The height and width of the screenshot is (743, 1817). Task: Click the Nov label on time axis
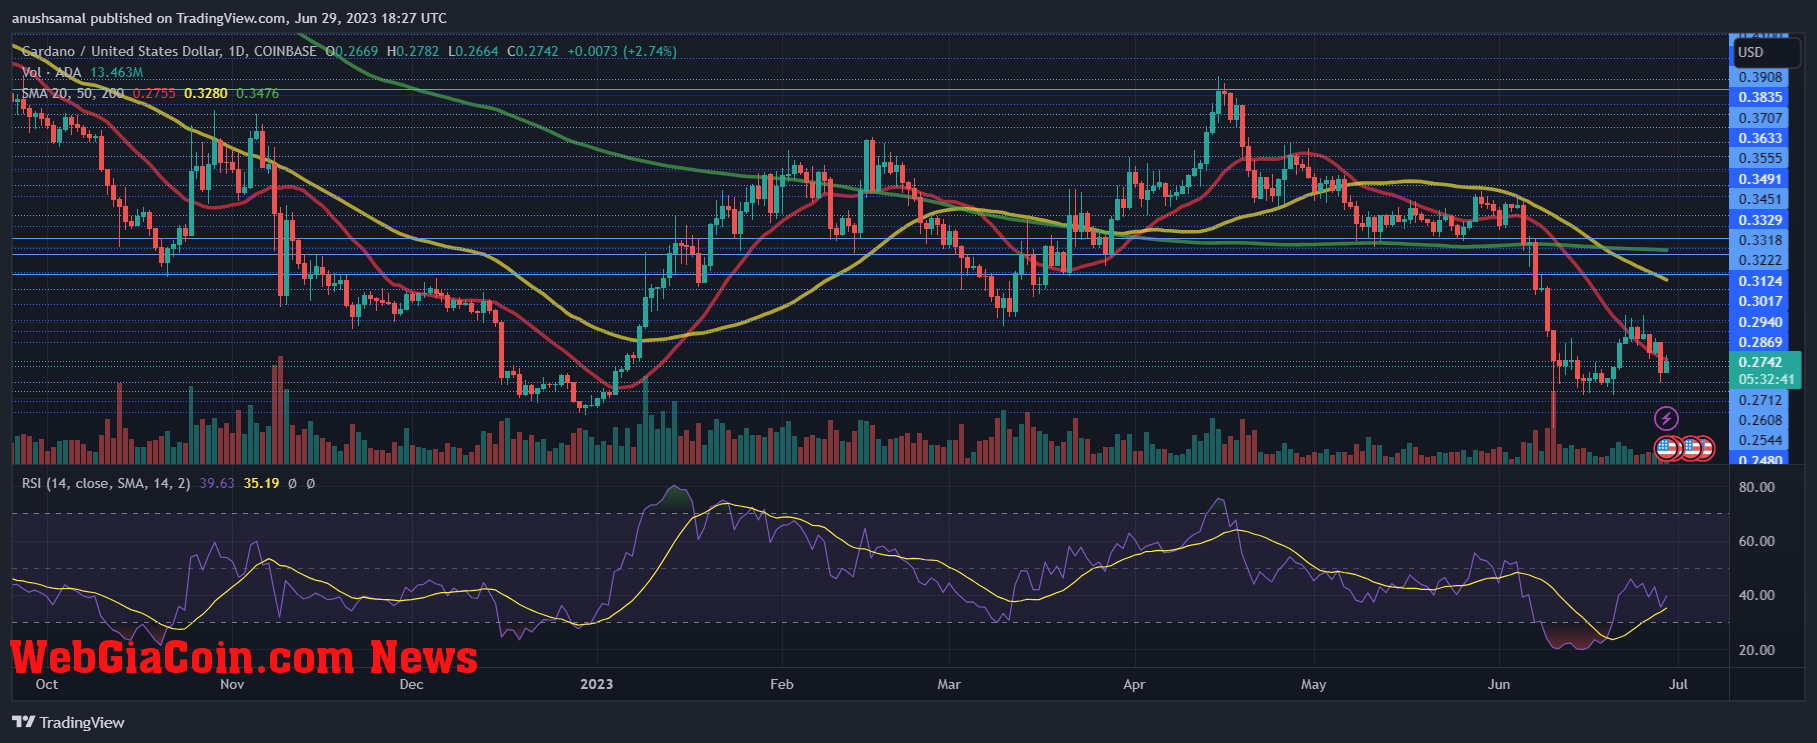(232, 684)
